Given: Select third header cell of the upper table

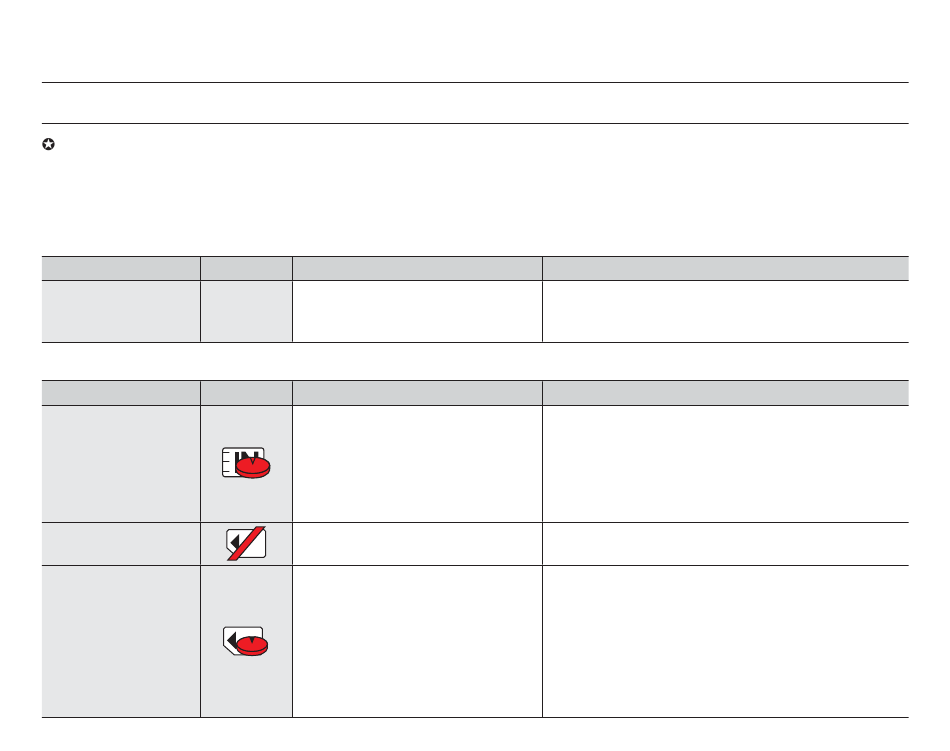Looking at the screenshot, I should click(417, 268).
